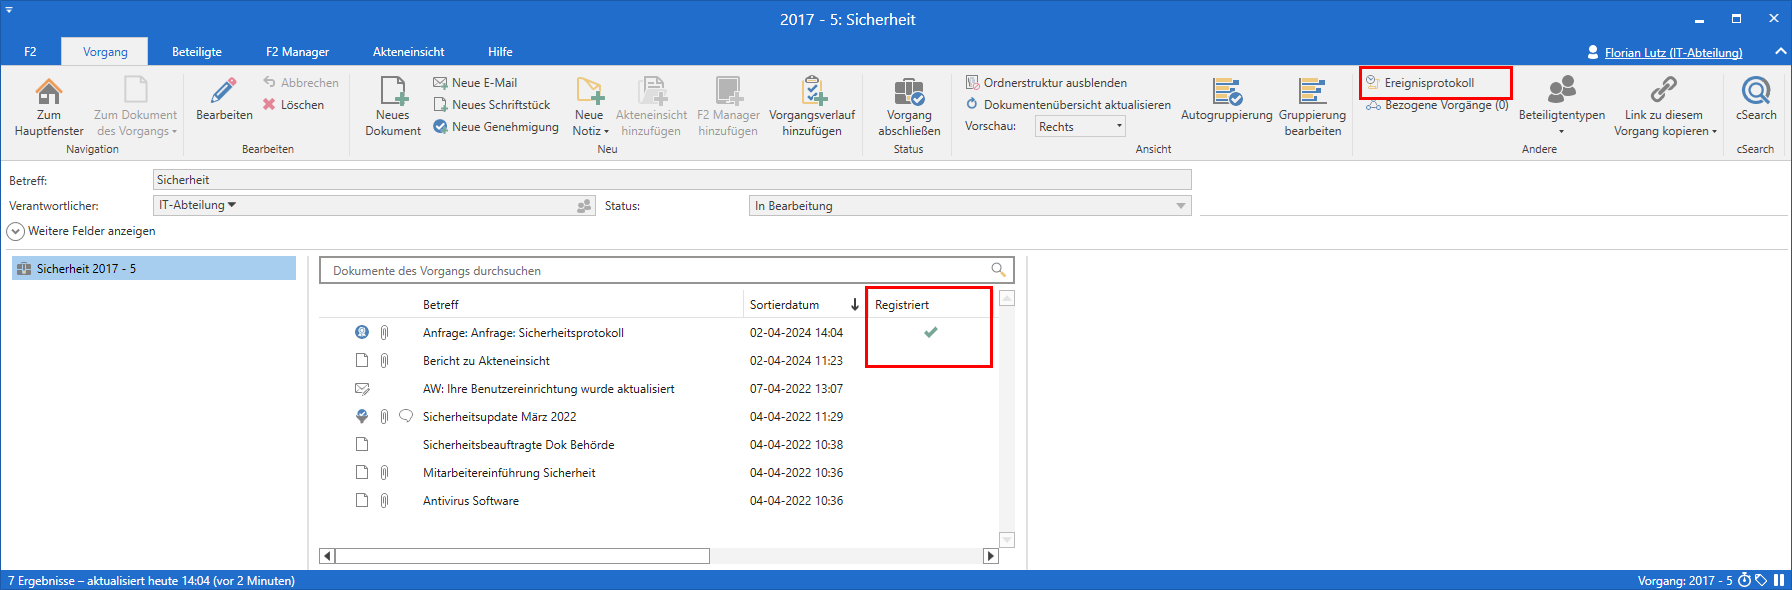Create a Neues Dokument
The image size is (1792, 590).
tap(393, 93)
